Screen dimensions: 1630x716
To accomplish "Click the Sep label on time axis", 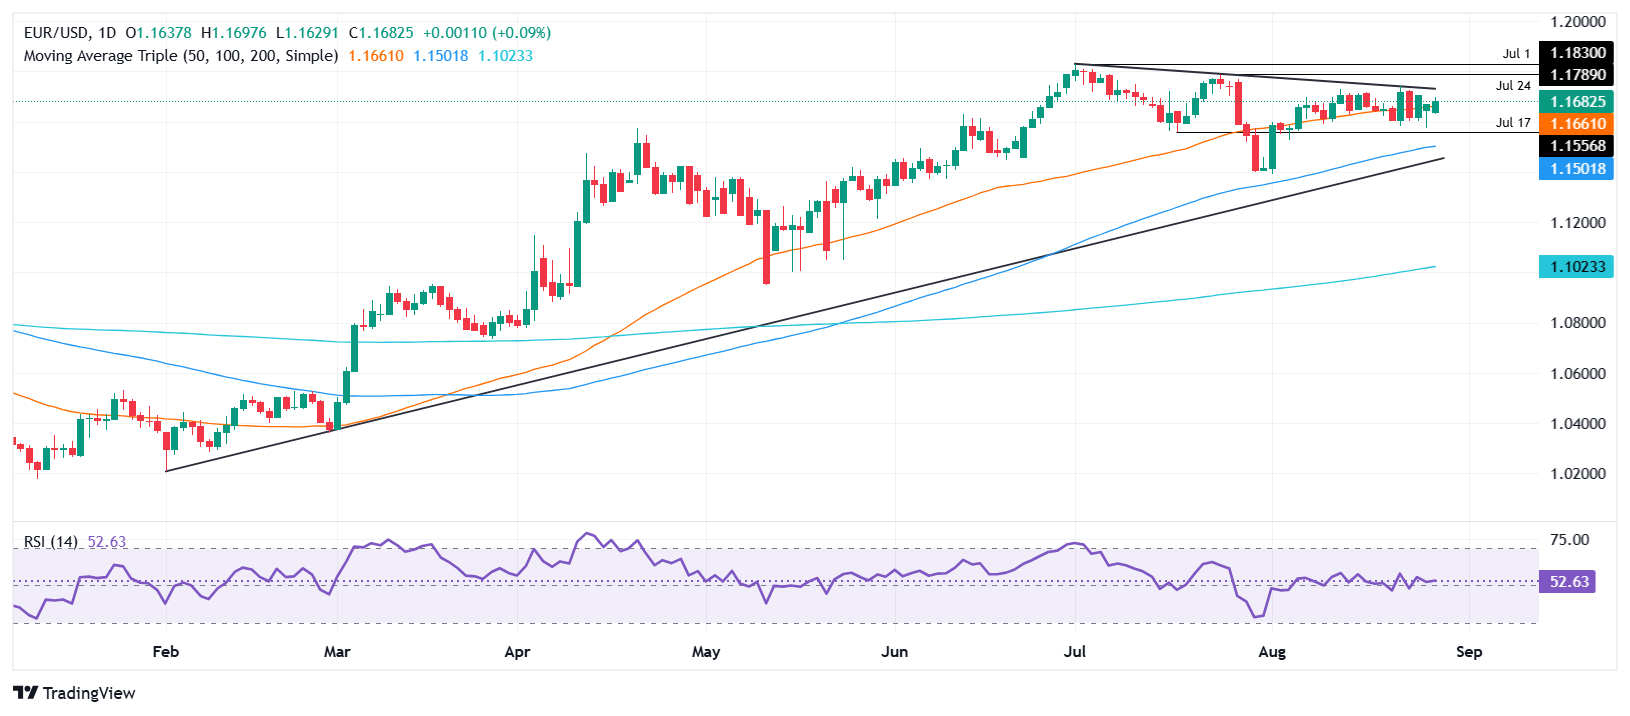I will coord(1468,652).
